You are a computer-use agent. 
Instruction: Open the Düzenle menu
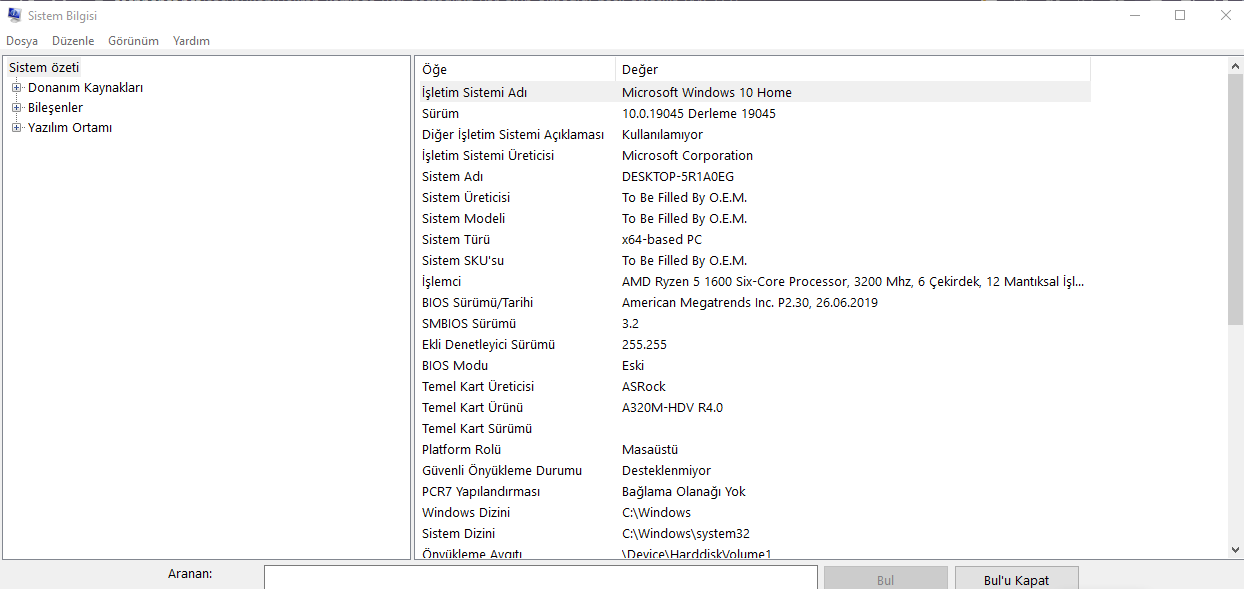[73, 41]
